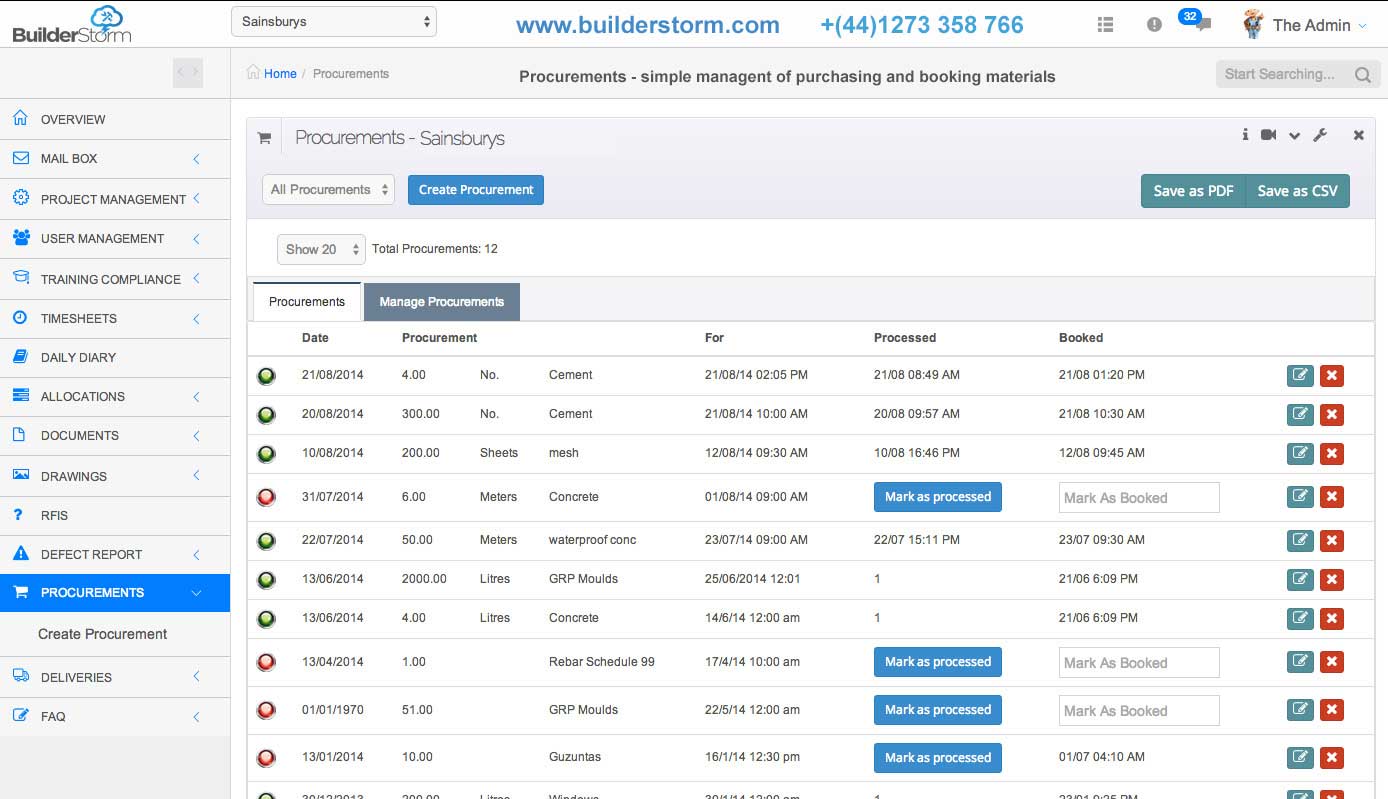Screen dimensions: 1388x799
Task: Click the video camera help icon
Action: [1269, 135]
